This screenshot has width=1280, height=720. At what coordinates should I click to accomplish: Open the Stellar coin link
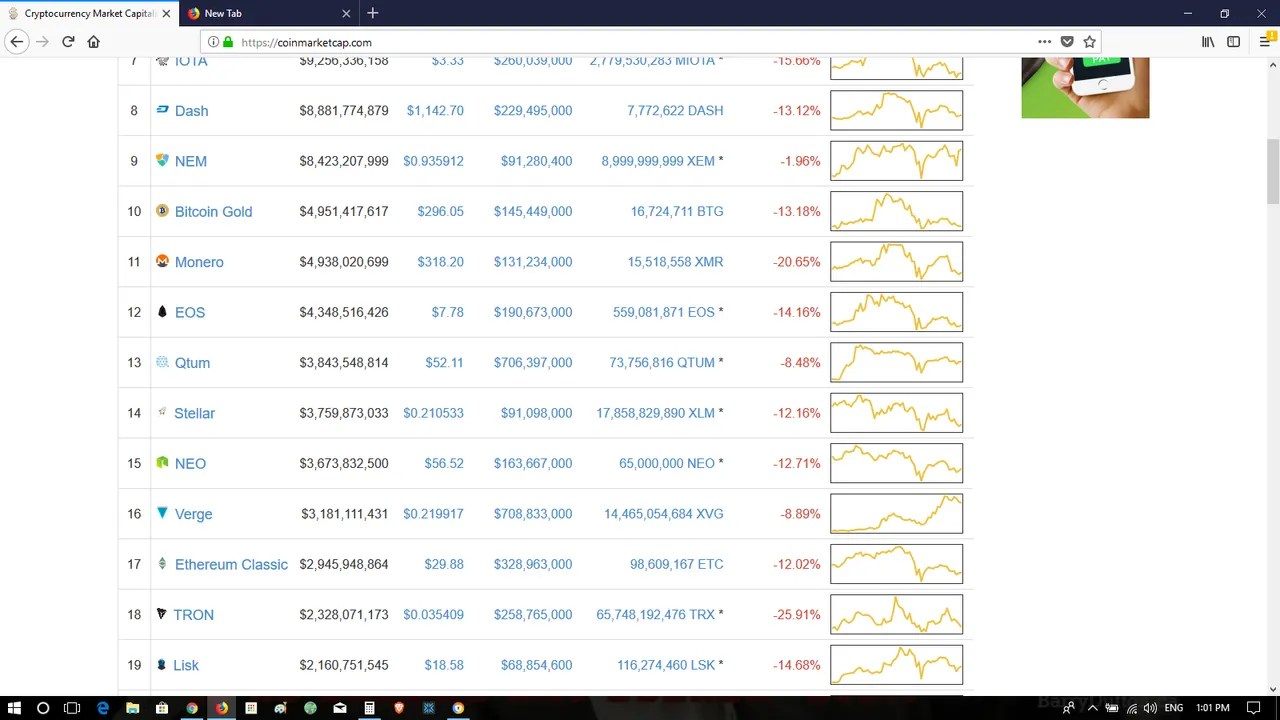tap(194, 413)
